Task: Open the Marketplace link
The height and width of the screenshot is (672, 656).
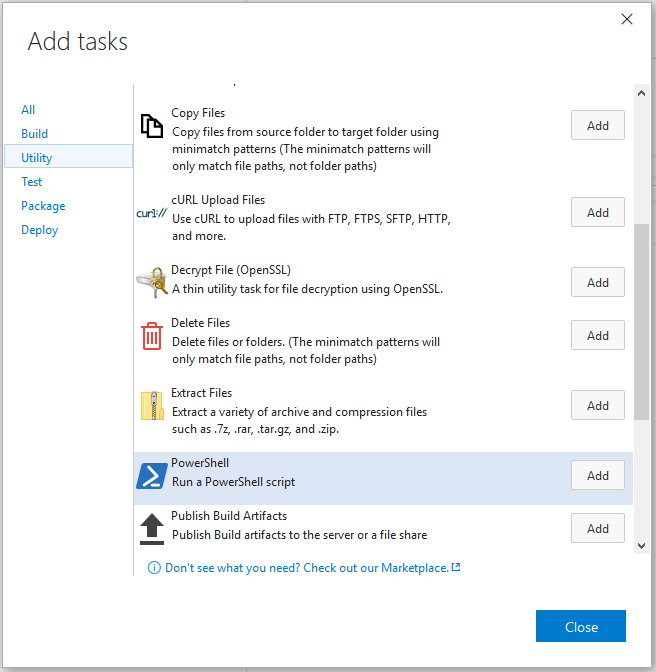Action: [x=312, y=568]
